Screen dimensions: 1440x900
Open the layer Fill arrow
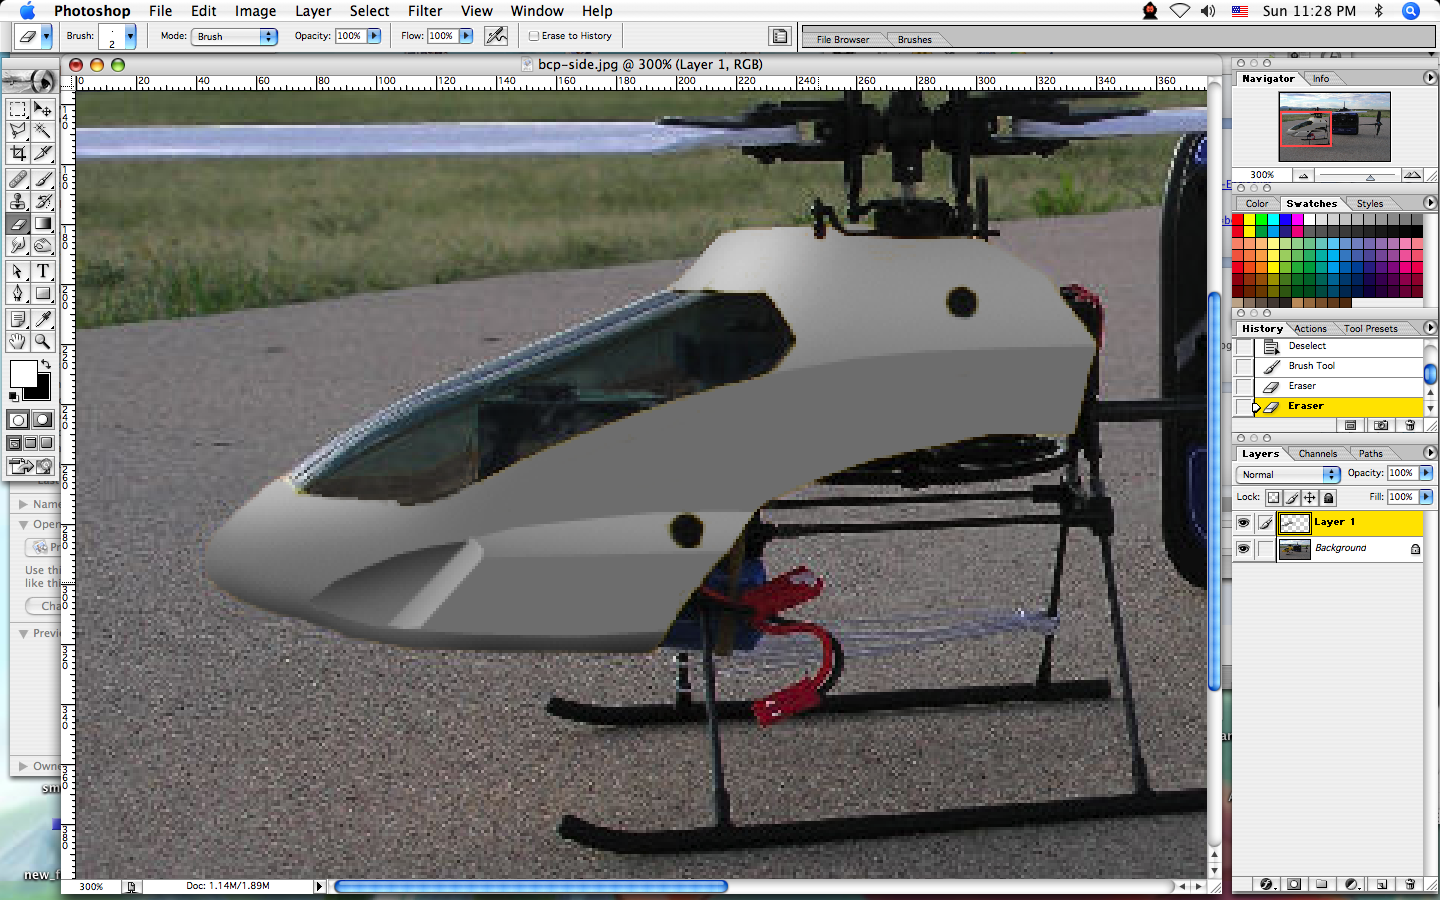click(x=1426, y=497)
